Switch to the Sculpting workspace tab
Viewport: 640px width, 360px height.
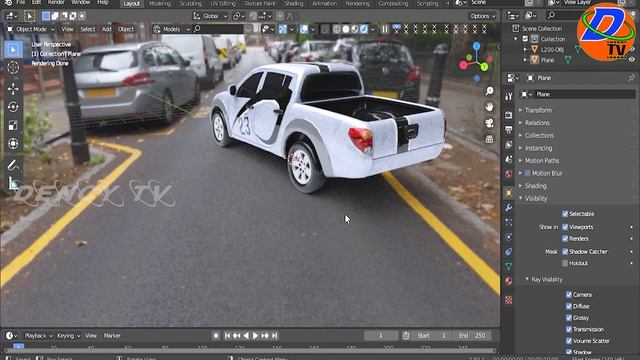coord(191,3)
